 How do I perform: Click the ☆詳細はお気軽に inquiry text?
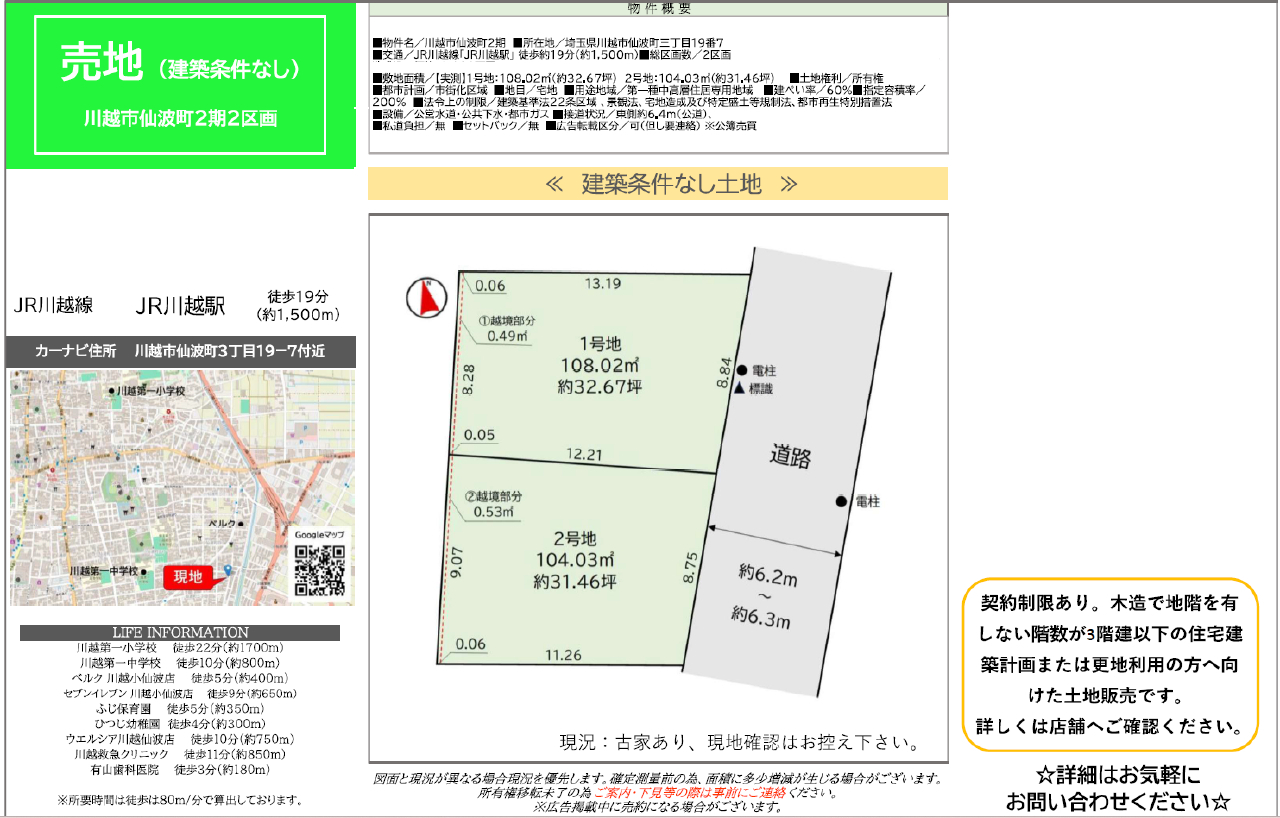coord(1116,788)
